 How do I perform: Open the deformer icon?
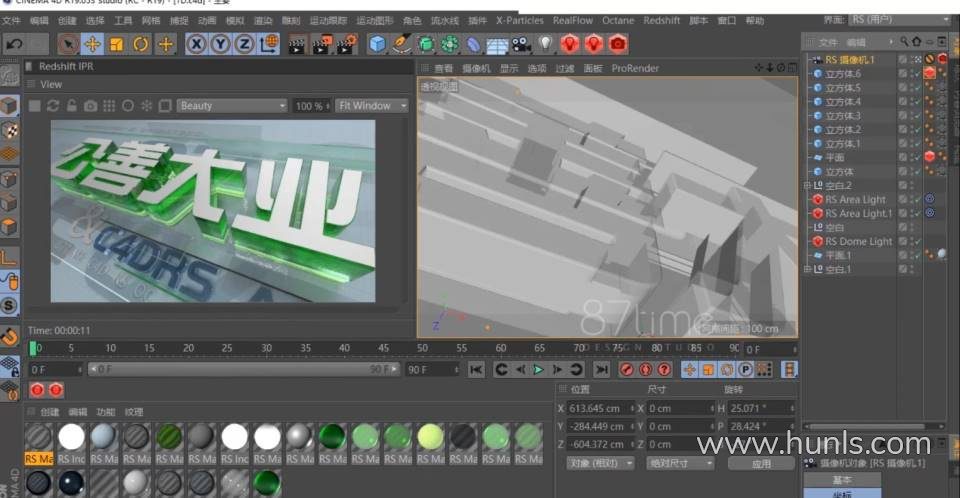pyautogui.click(x=474, y=44)
